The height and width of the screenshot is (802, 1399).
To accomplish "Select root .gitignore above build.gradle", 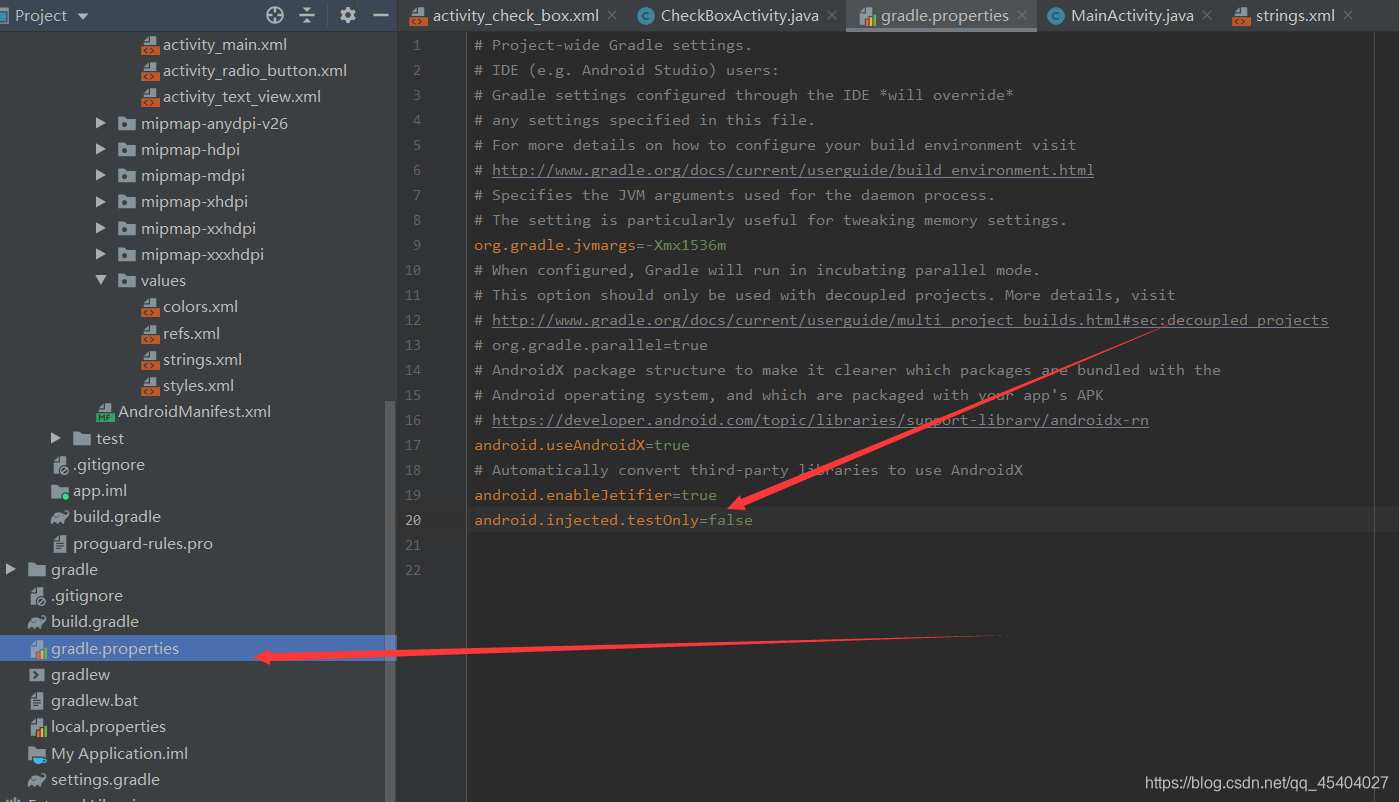I will [86, 596].
